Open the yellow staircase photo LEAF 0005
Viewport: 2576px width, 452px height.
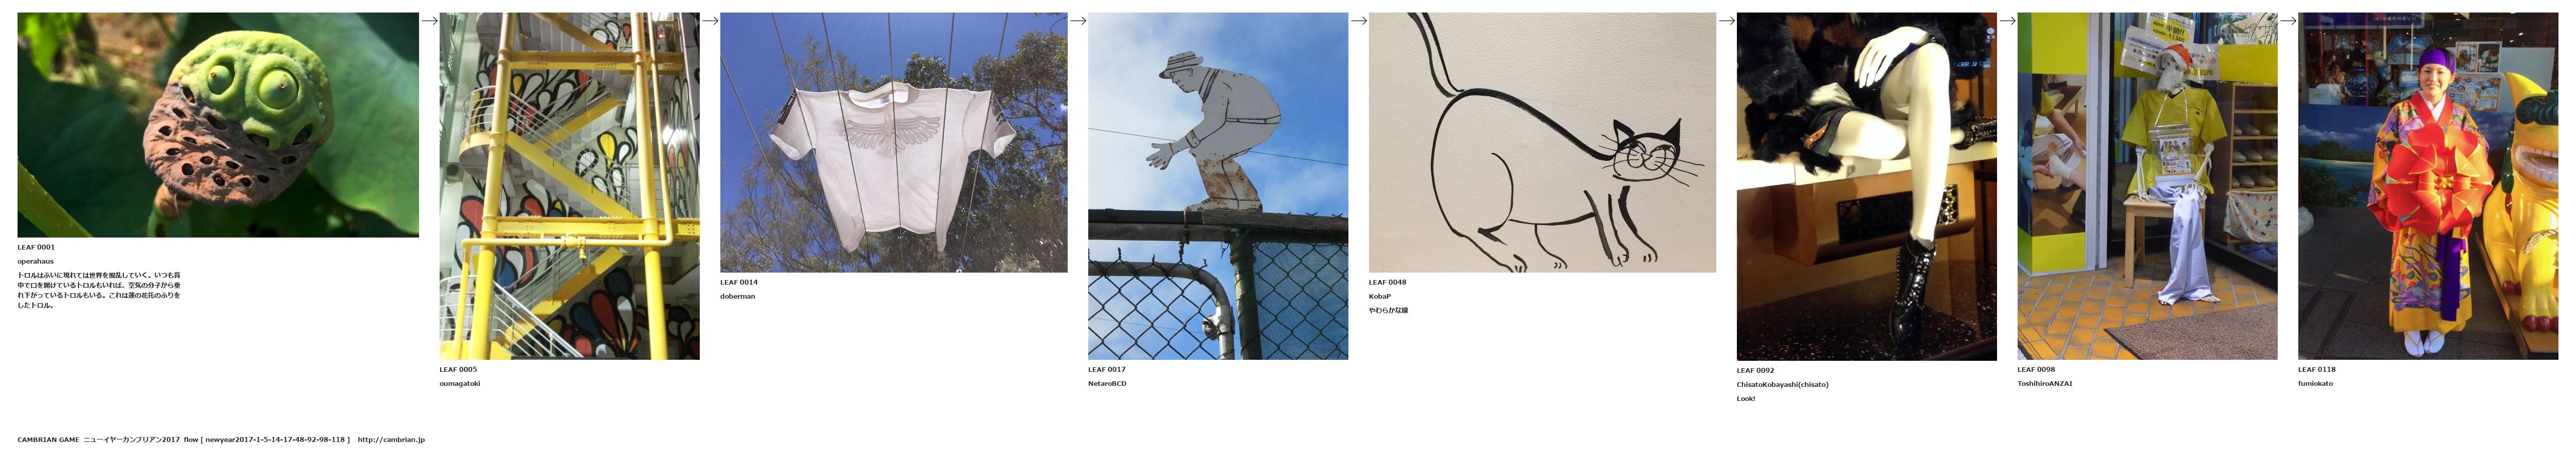pos(569,186)
